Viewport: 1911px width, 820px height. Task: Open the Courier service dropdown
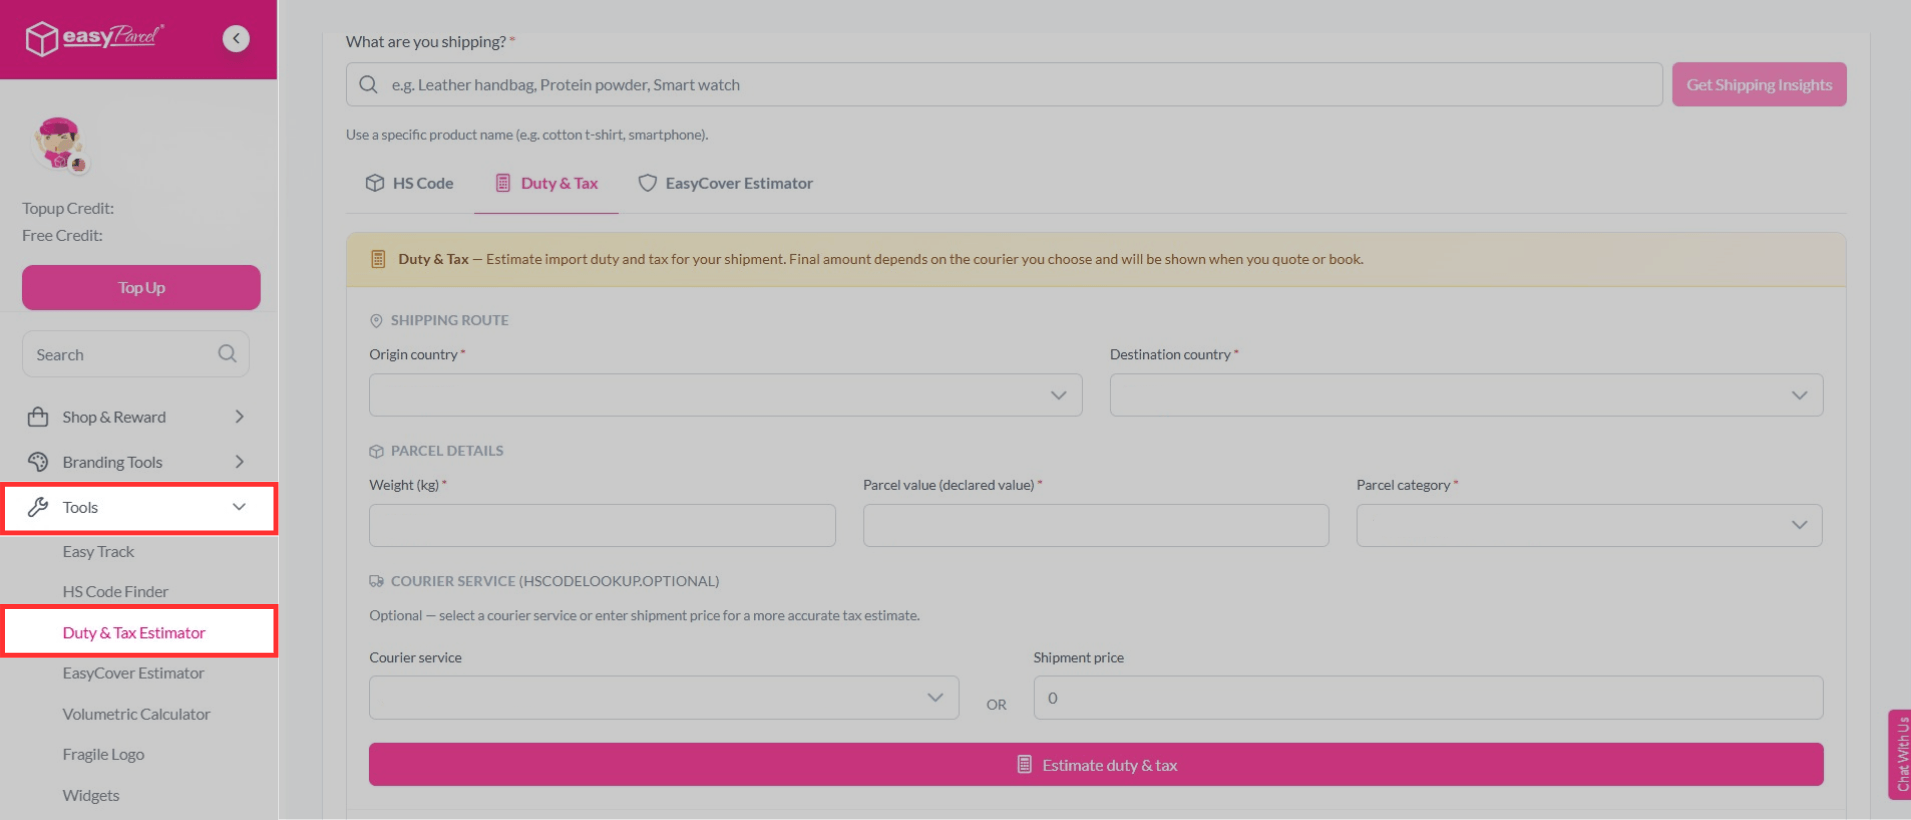point(663,698)
